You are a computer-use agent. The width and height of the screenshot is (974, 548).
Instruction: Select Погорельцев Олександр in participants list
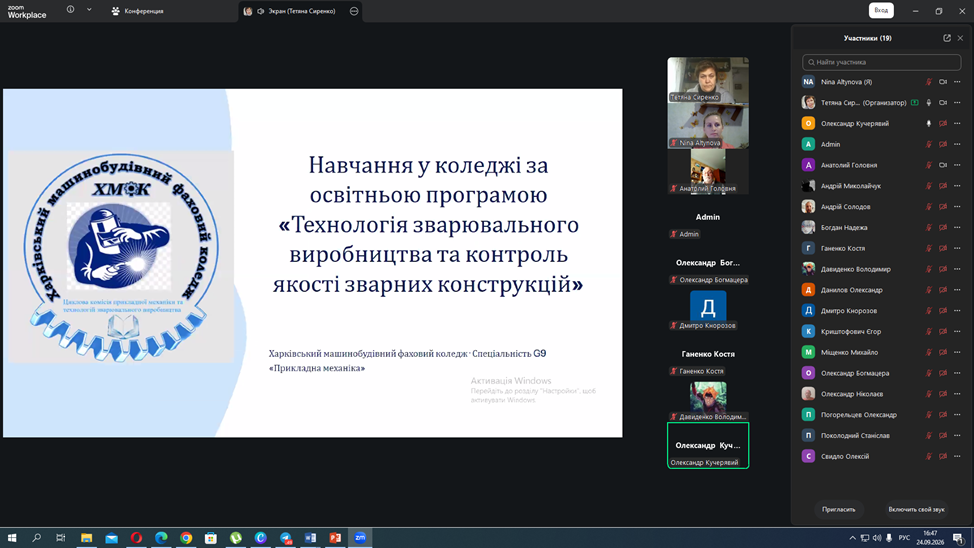point(881,415)
